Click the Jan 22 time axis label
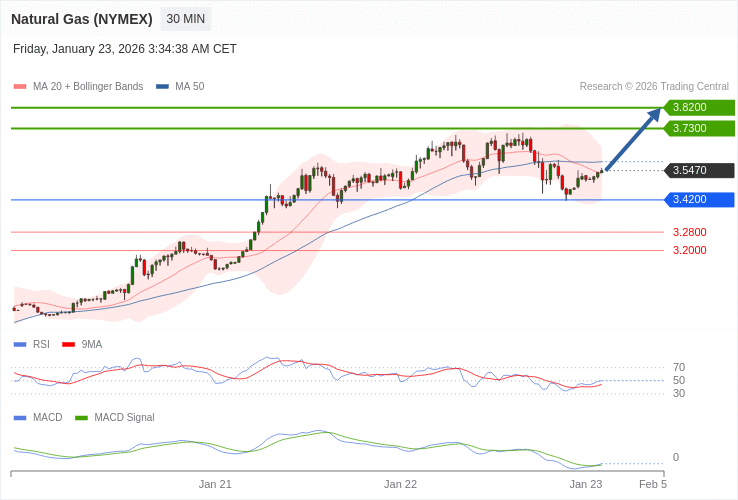 coord(401,484)
